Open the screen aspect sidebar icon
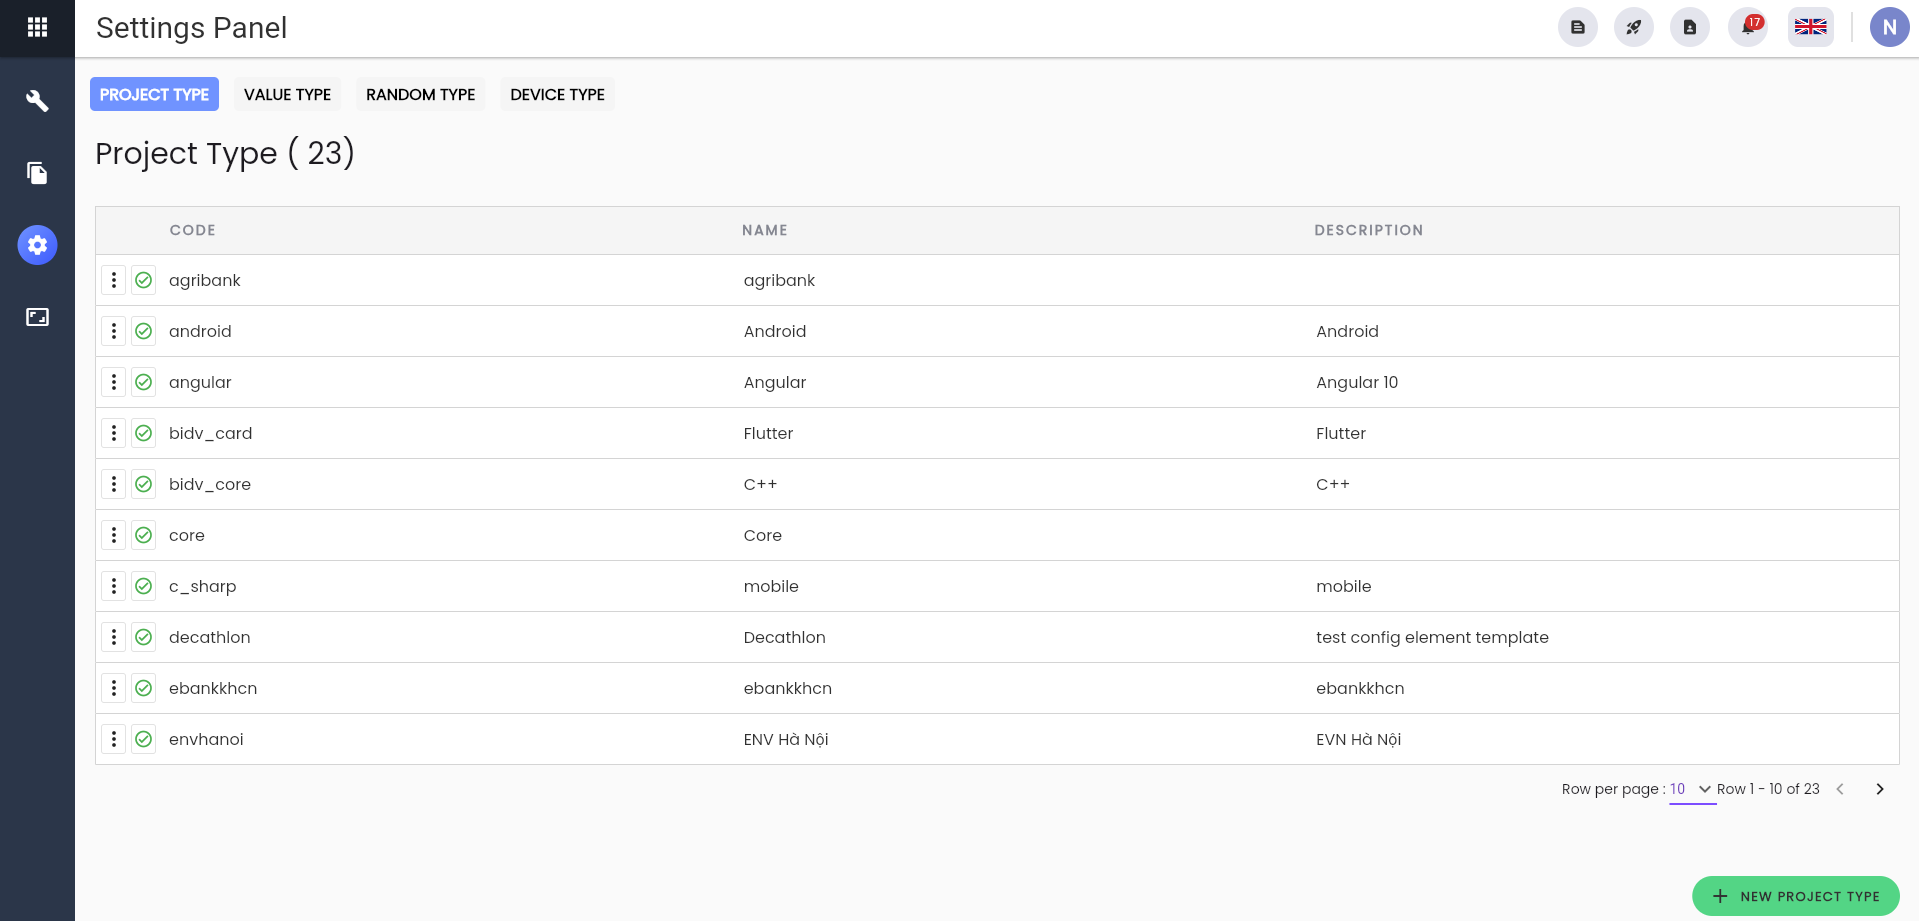Viewport: 1919px width, 921px height. tap(37, 317)
